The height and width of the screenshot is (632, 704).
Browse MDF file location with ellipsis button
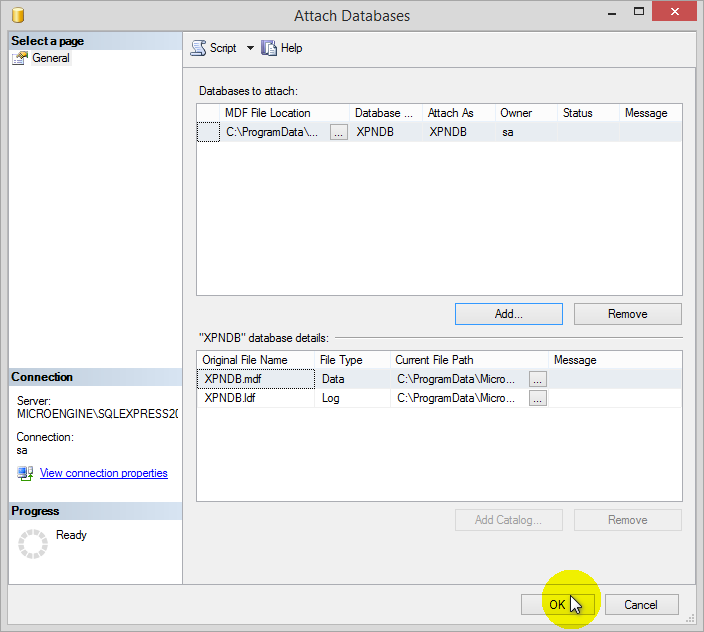339,132
